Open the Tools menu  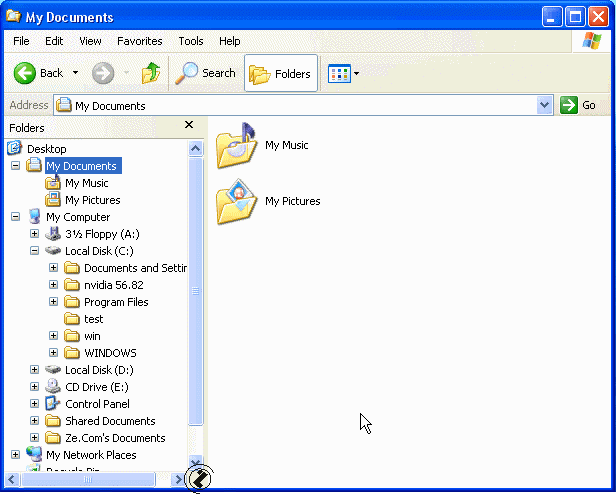pyautogui.click(x=191, y=41)
